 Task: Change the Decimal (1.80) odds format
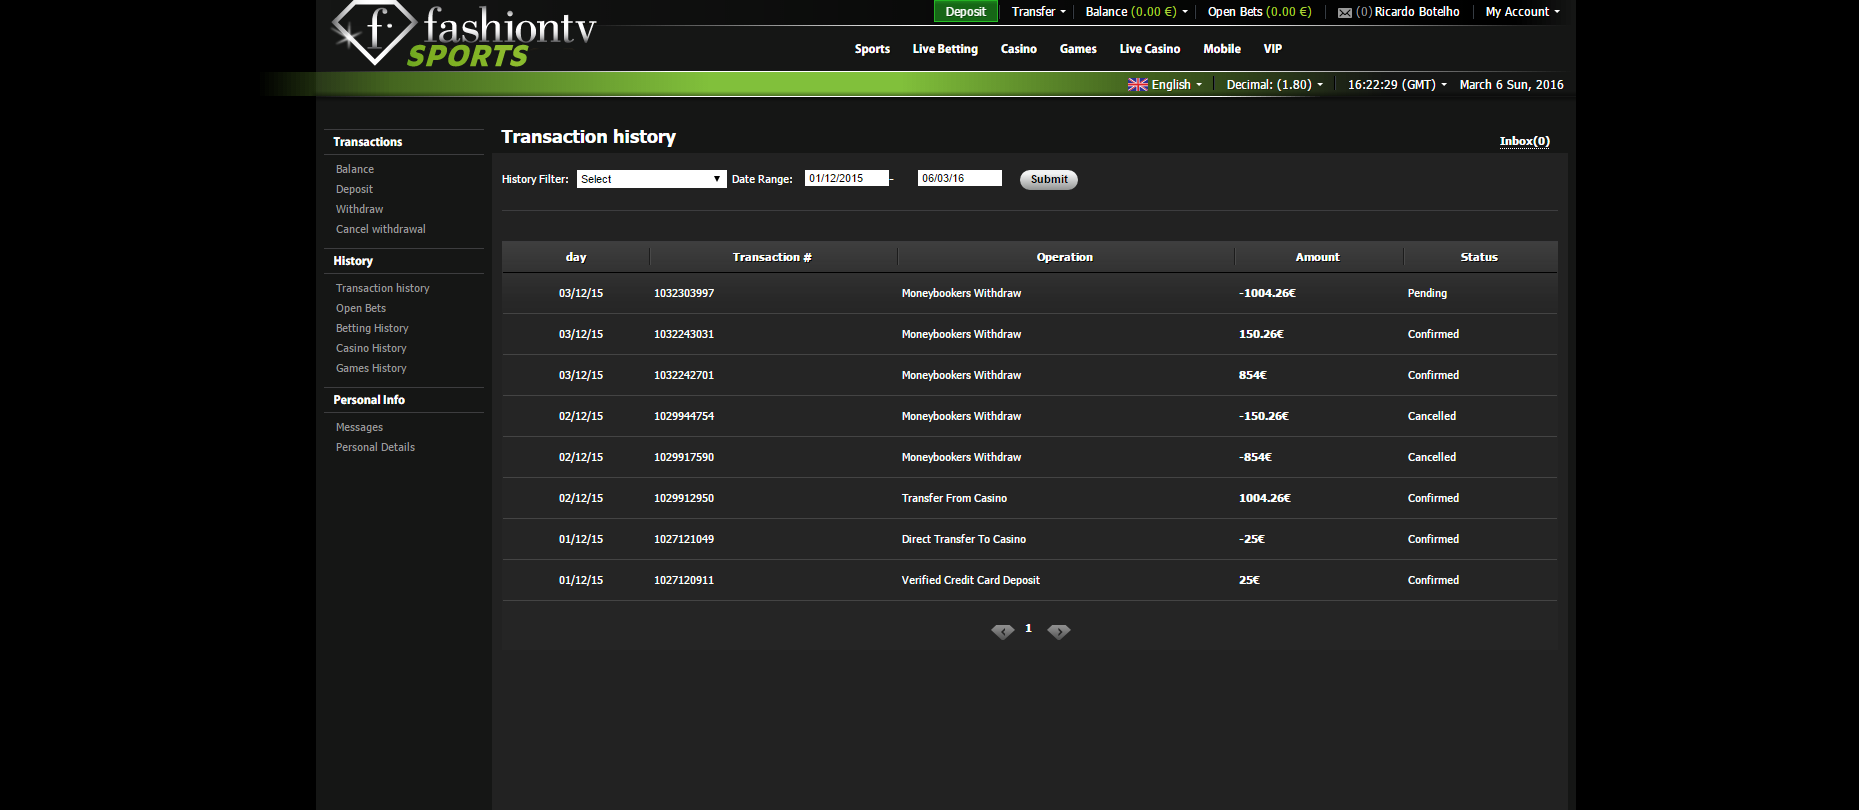point(1274,85)
